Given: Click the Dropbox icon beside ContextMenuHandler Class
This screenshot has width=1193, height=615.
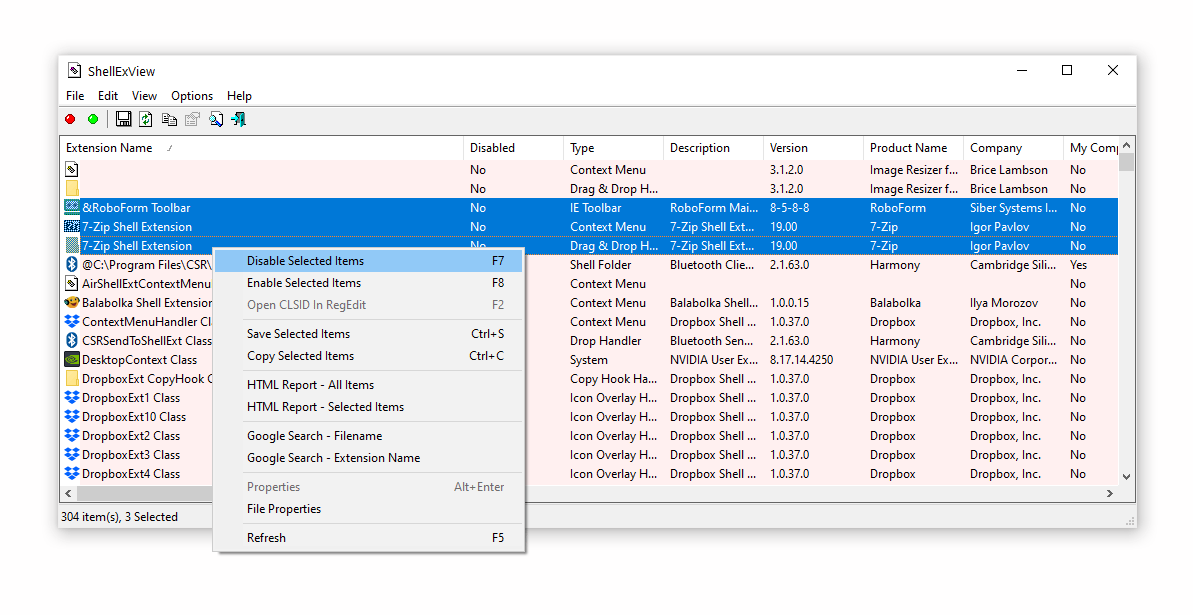Looking at the screenshot, I should click(72, 321).
